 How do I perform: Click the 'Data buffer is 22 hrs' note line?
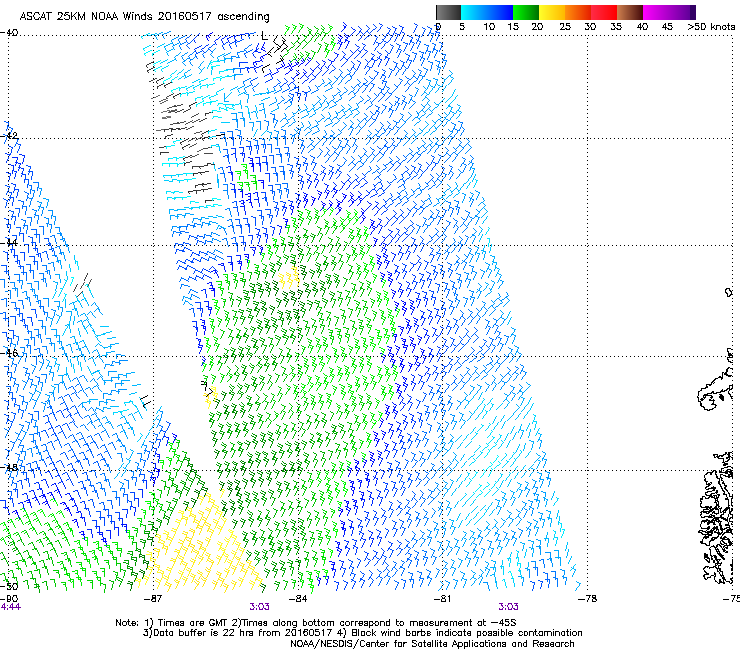[x=362, y=633]
